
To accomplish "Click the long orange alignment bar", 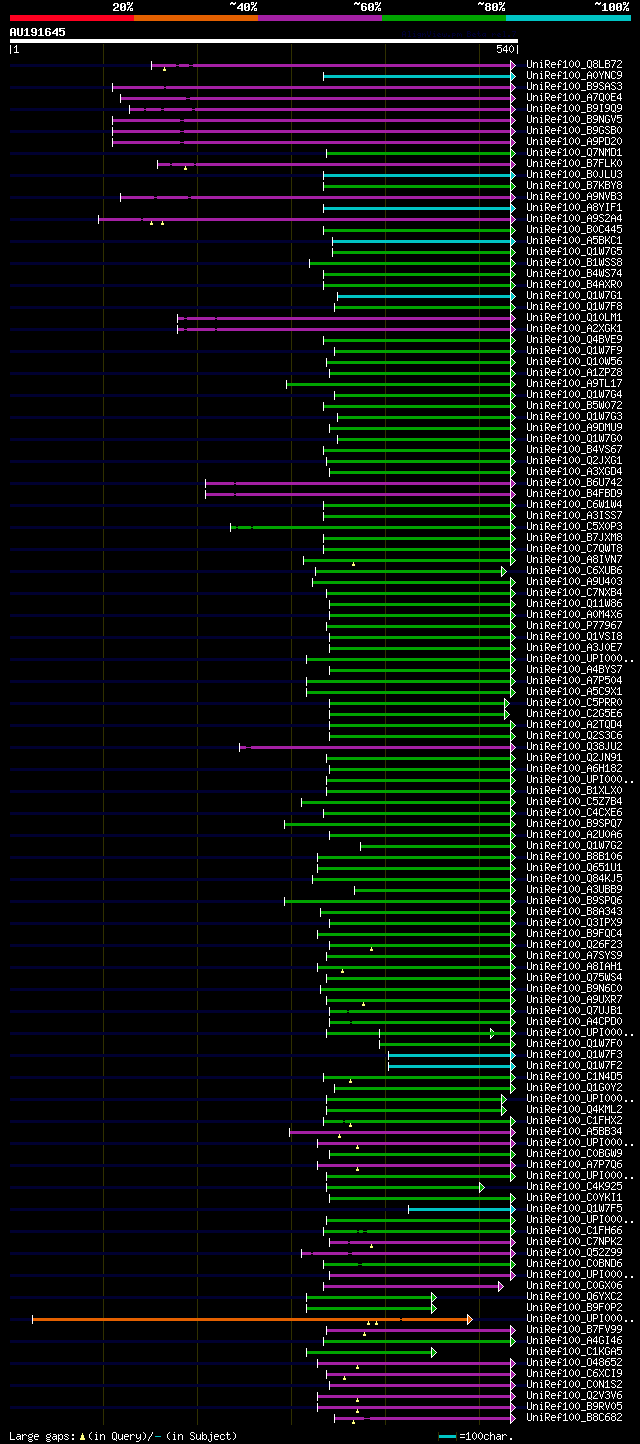I will [251, 1319].
